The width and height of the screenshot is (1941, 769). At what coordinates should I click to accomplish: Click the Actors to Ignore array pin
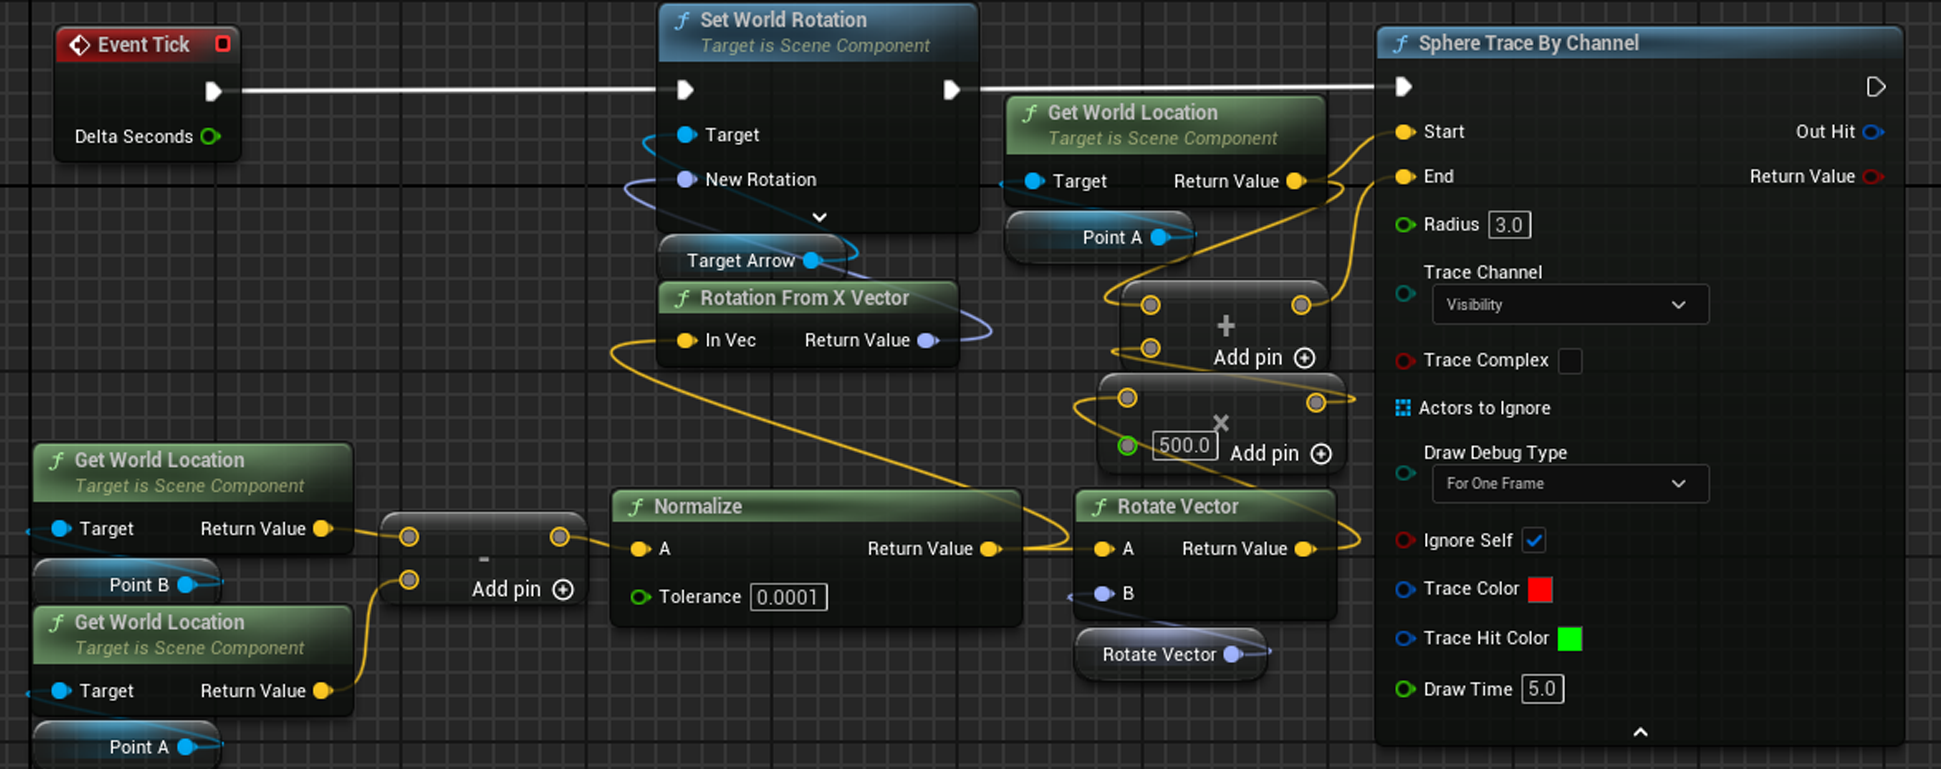1403,407
